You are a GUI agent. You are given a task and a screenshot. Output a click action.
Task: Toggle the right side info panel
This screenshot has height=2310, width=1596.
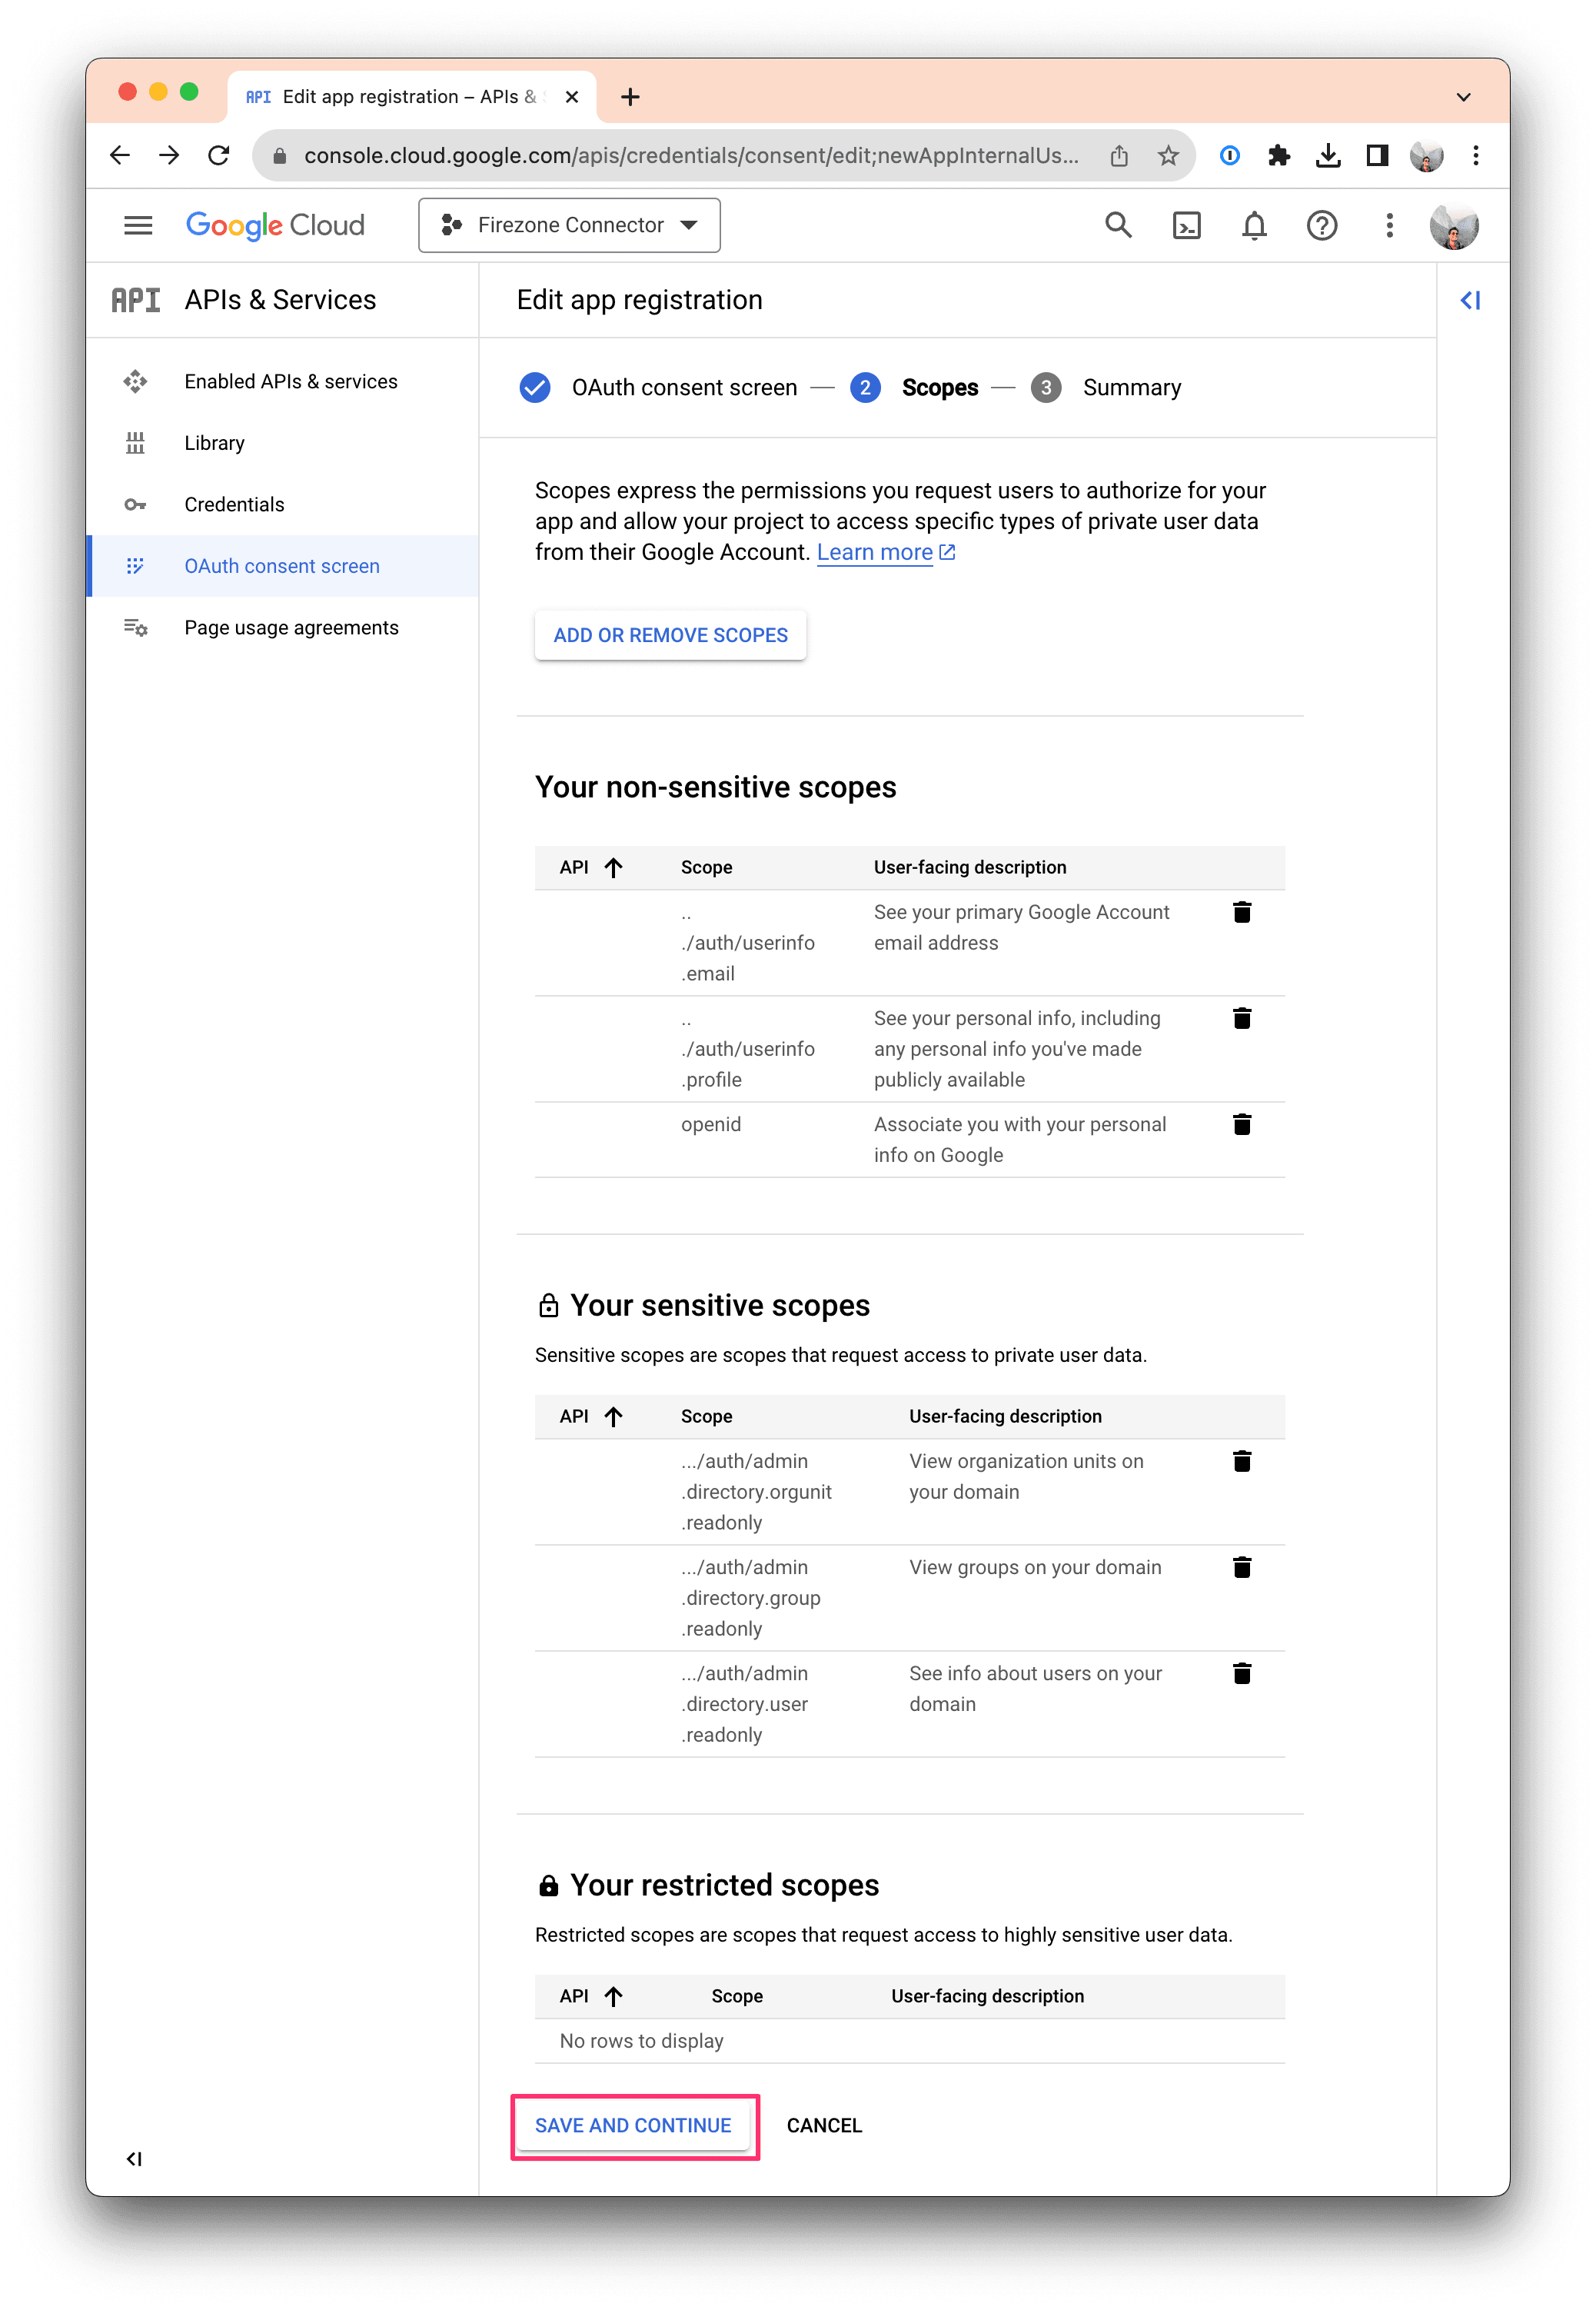(1470, 300)
